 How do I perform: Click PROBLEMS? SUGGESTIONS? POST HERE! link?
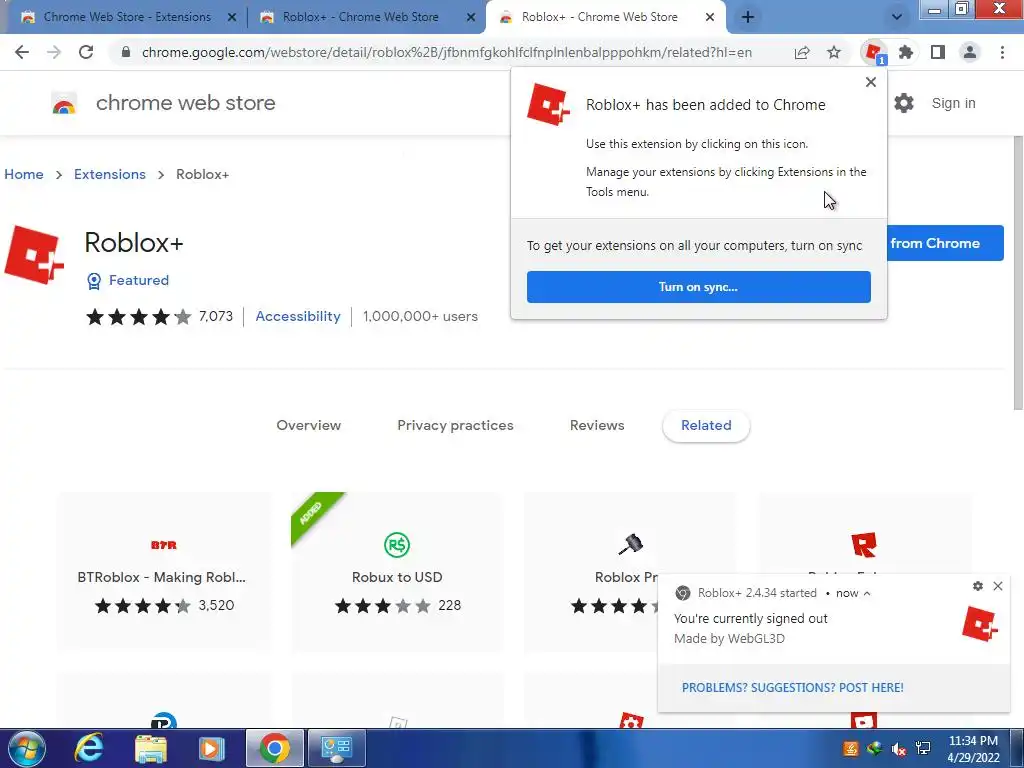[793, 688]
